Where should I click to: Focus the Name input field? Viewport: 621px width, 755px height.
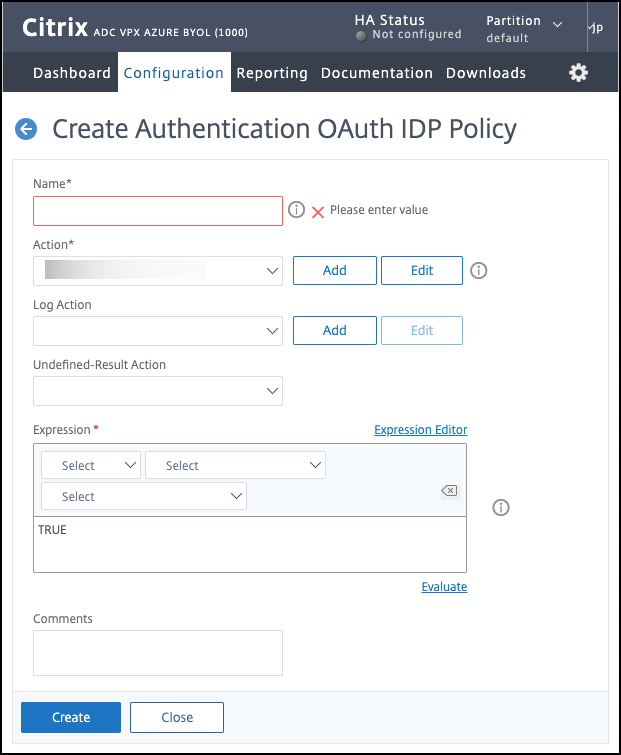pyautogui.click(x=158, y=211)
